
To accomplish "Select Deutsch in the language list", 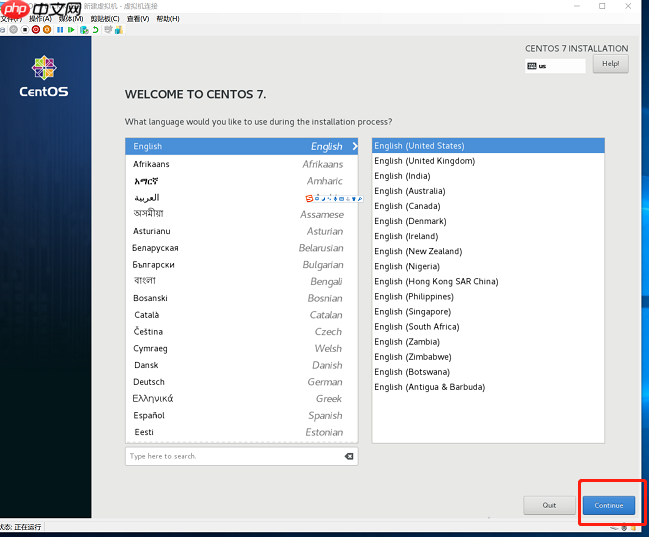I will click(242, 382).
